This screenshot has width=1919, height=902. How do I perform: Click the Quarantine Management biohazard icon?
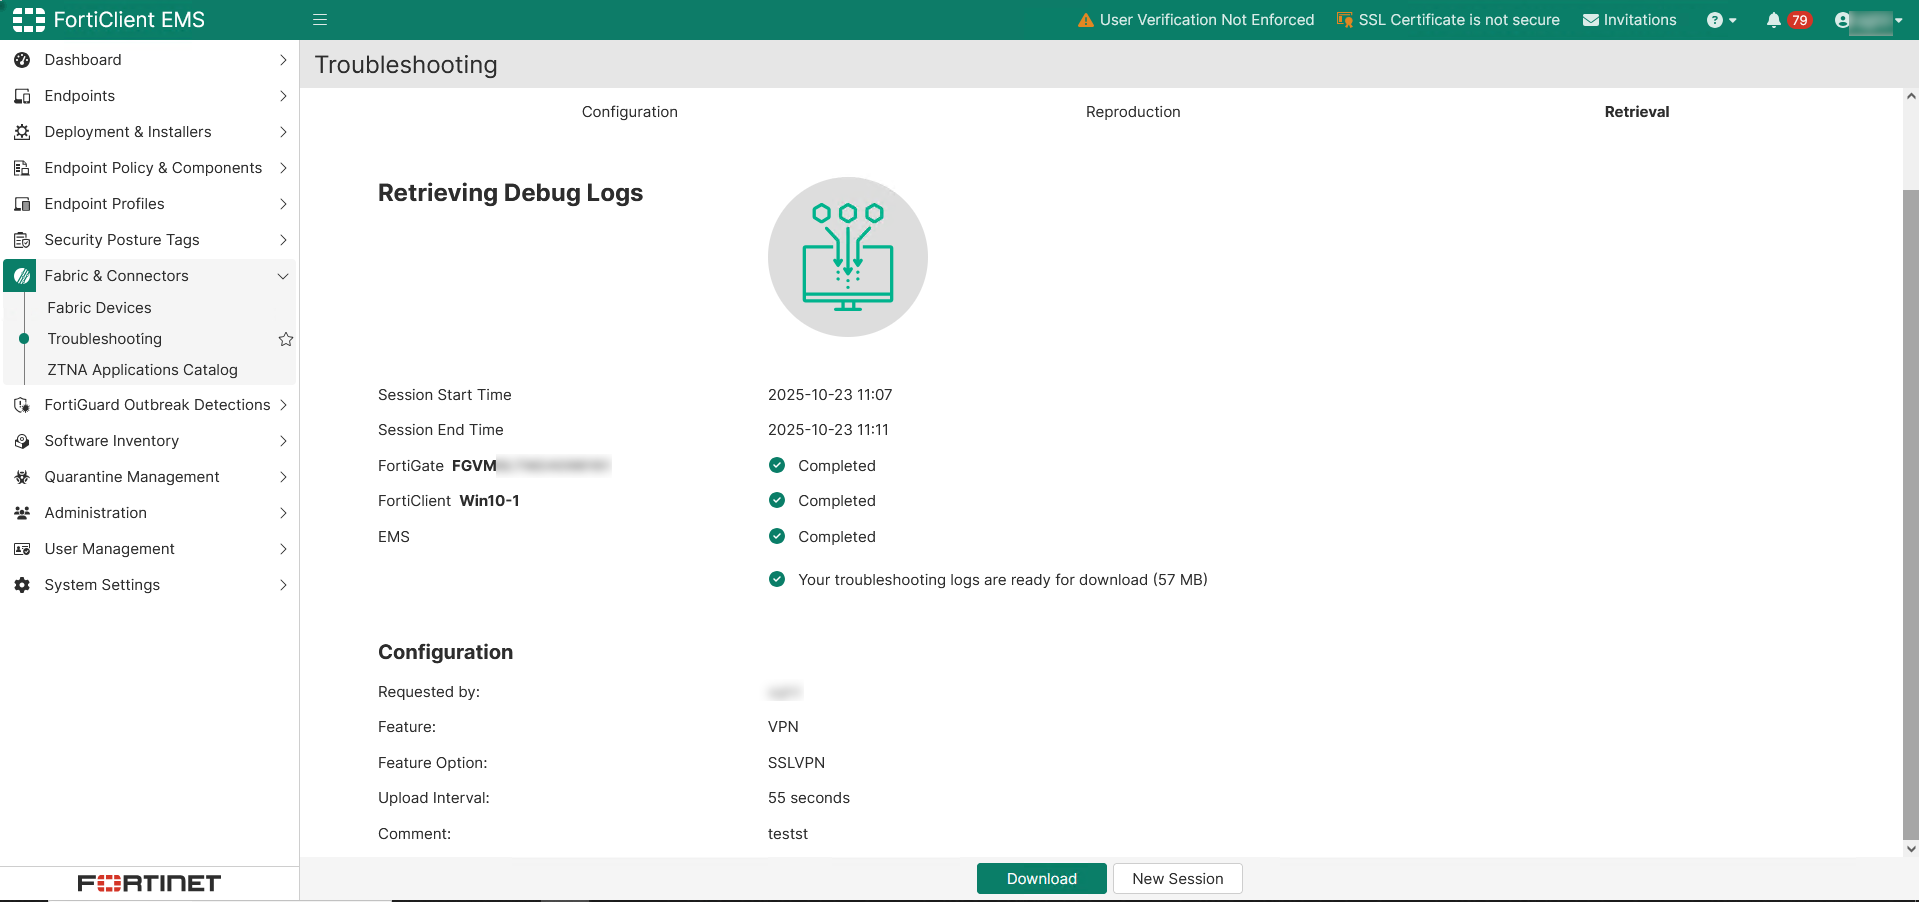pyautogui.click(x=22, y=477)
